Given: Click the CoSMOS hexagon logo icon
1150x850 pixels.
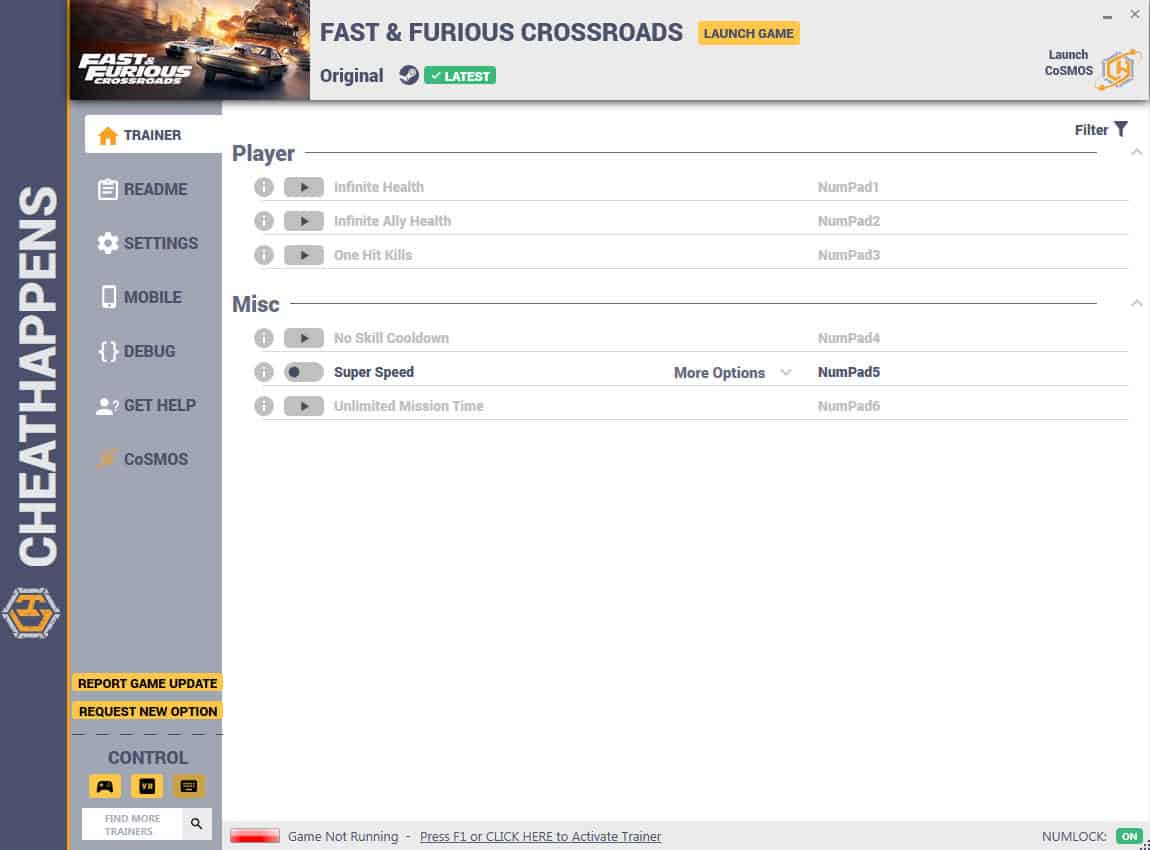Looking at the screenshot, I should [1119, 70].
